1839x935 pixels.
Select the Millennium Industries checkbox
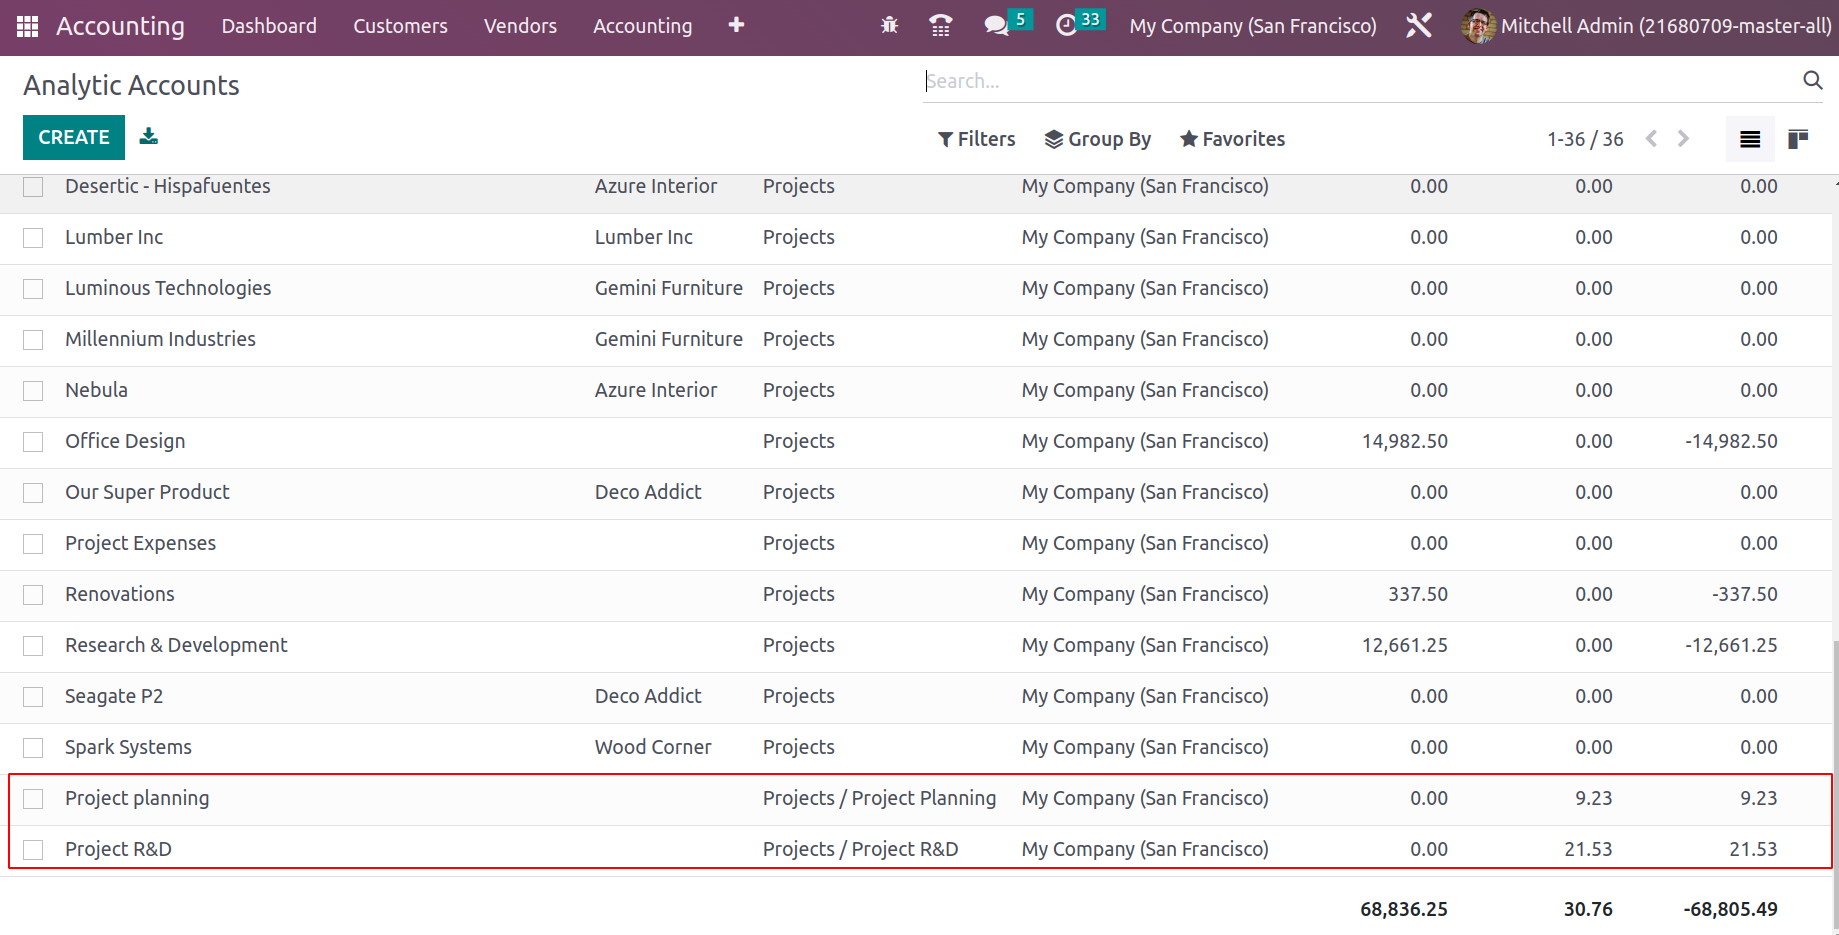33,340
